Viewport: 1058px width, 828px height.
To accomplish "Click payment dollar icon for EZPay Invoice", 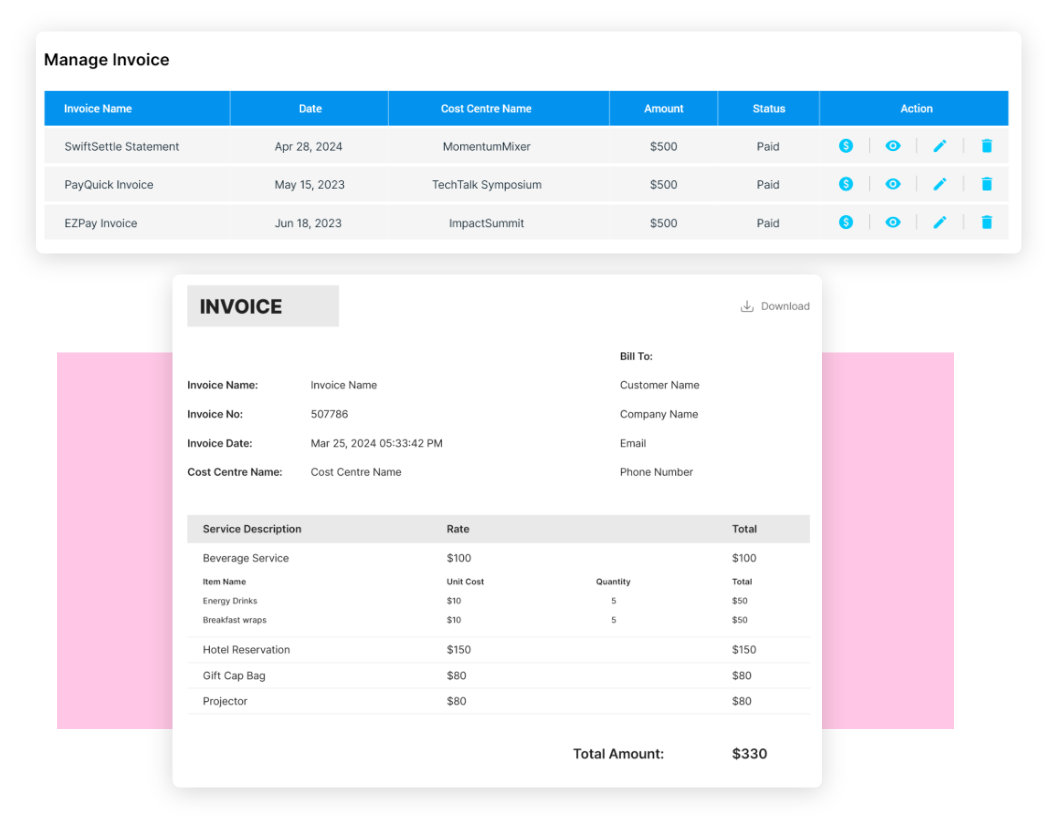I will [x=846, y=222].
